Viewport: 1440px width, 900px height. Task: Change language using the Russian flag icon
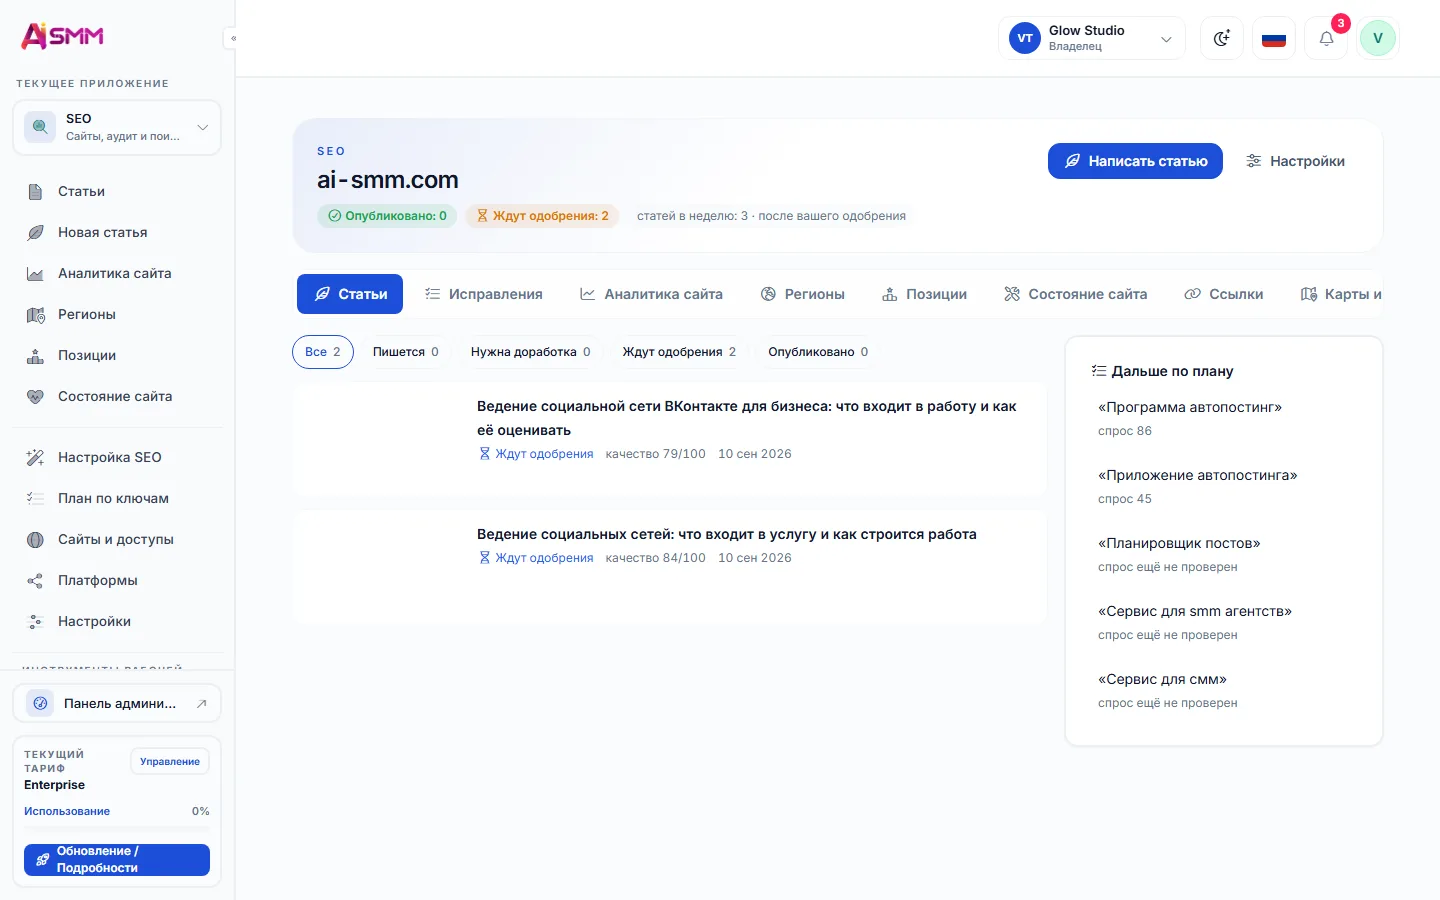pos(1274,38)
